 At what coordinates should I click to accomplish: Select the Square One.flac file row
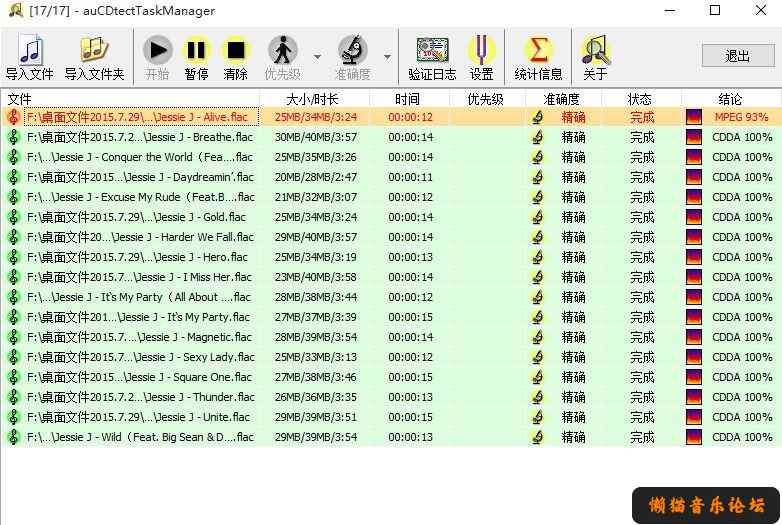tap(391, 377)
